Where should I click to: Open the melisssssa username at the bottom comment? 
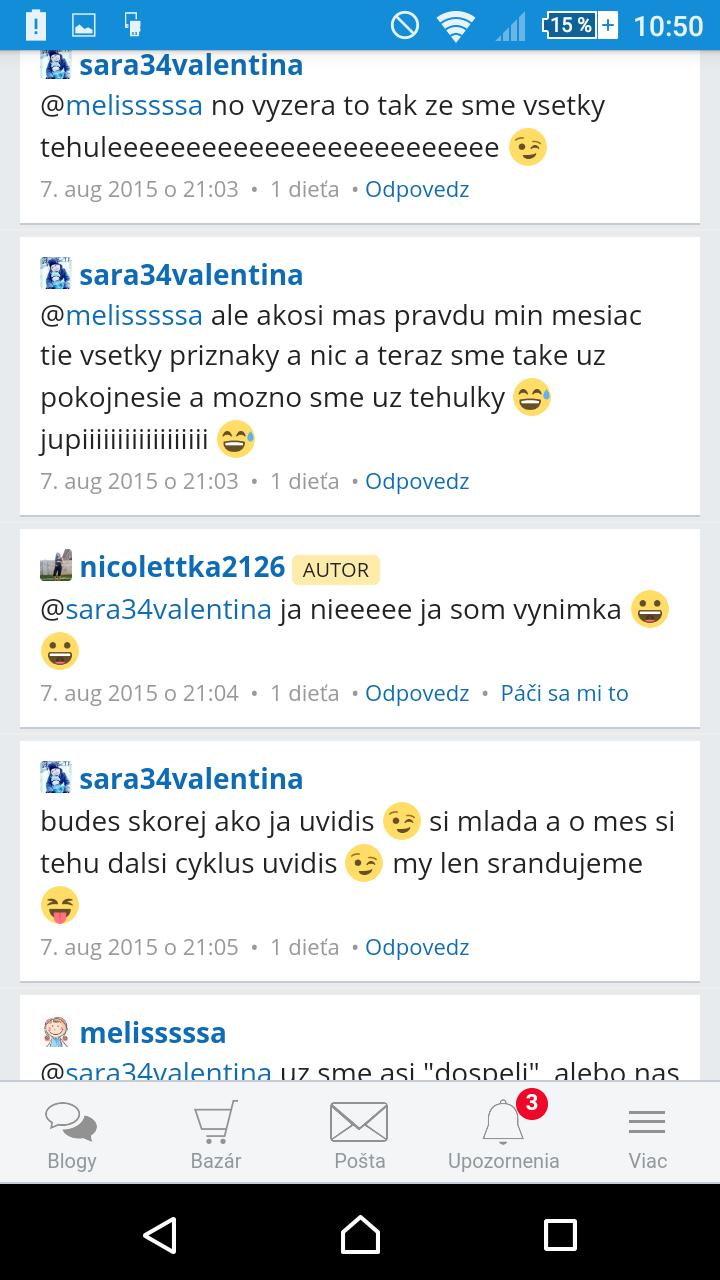(153, 1032)
